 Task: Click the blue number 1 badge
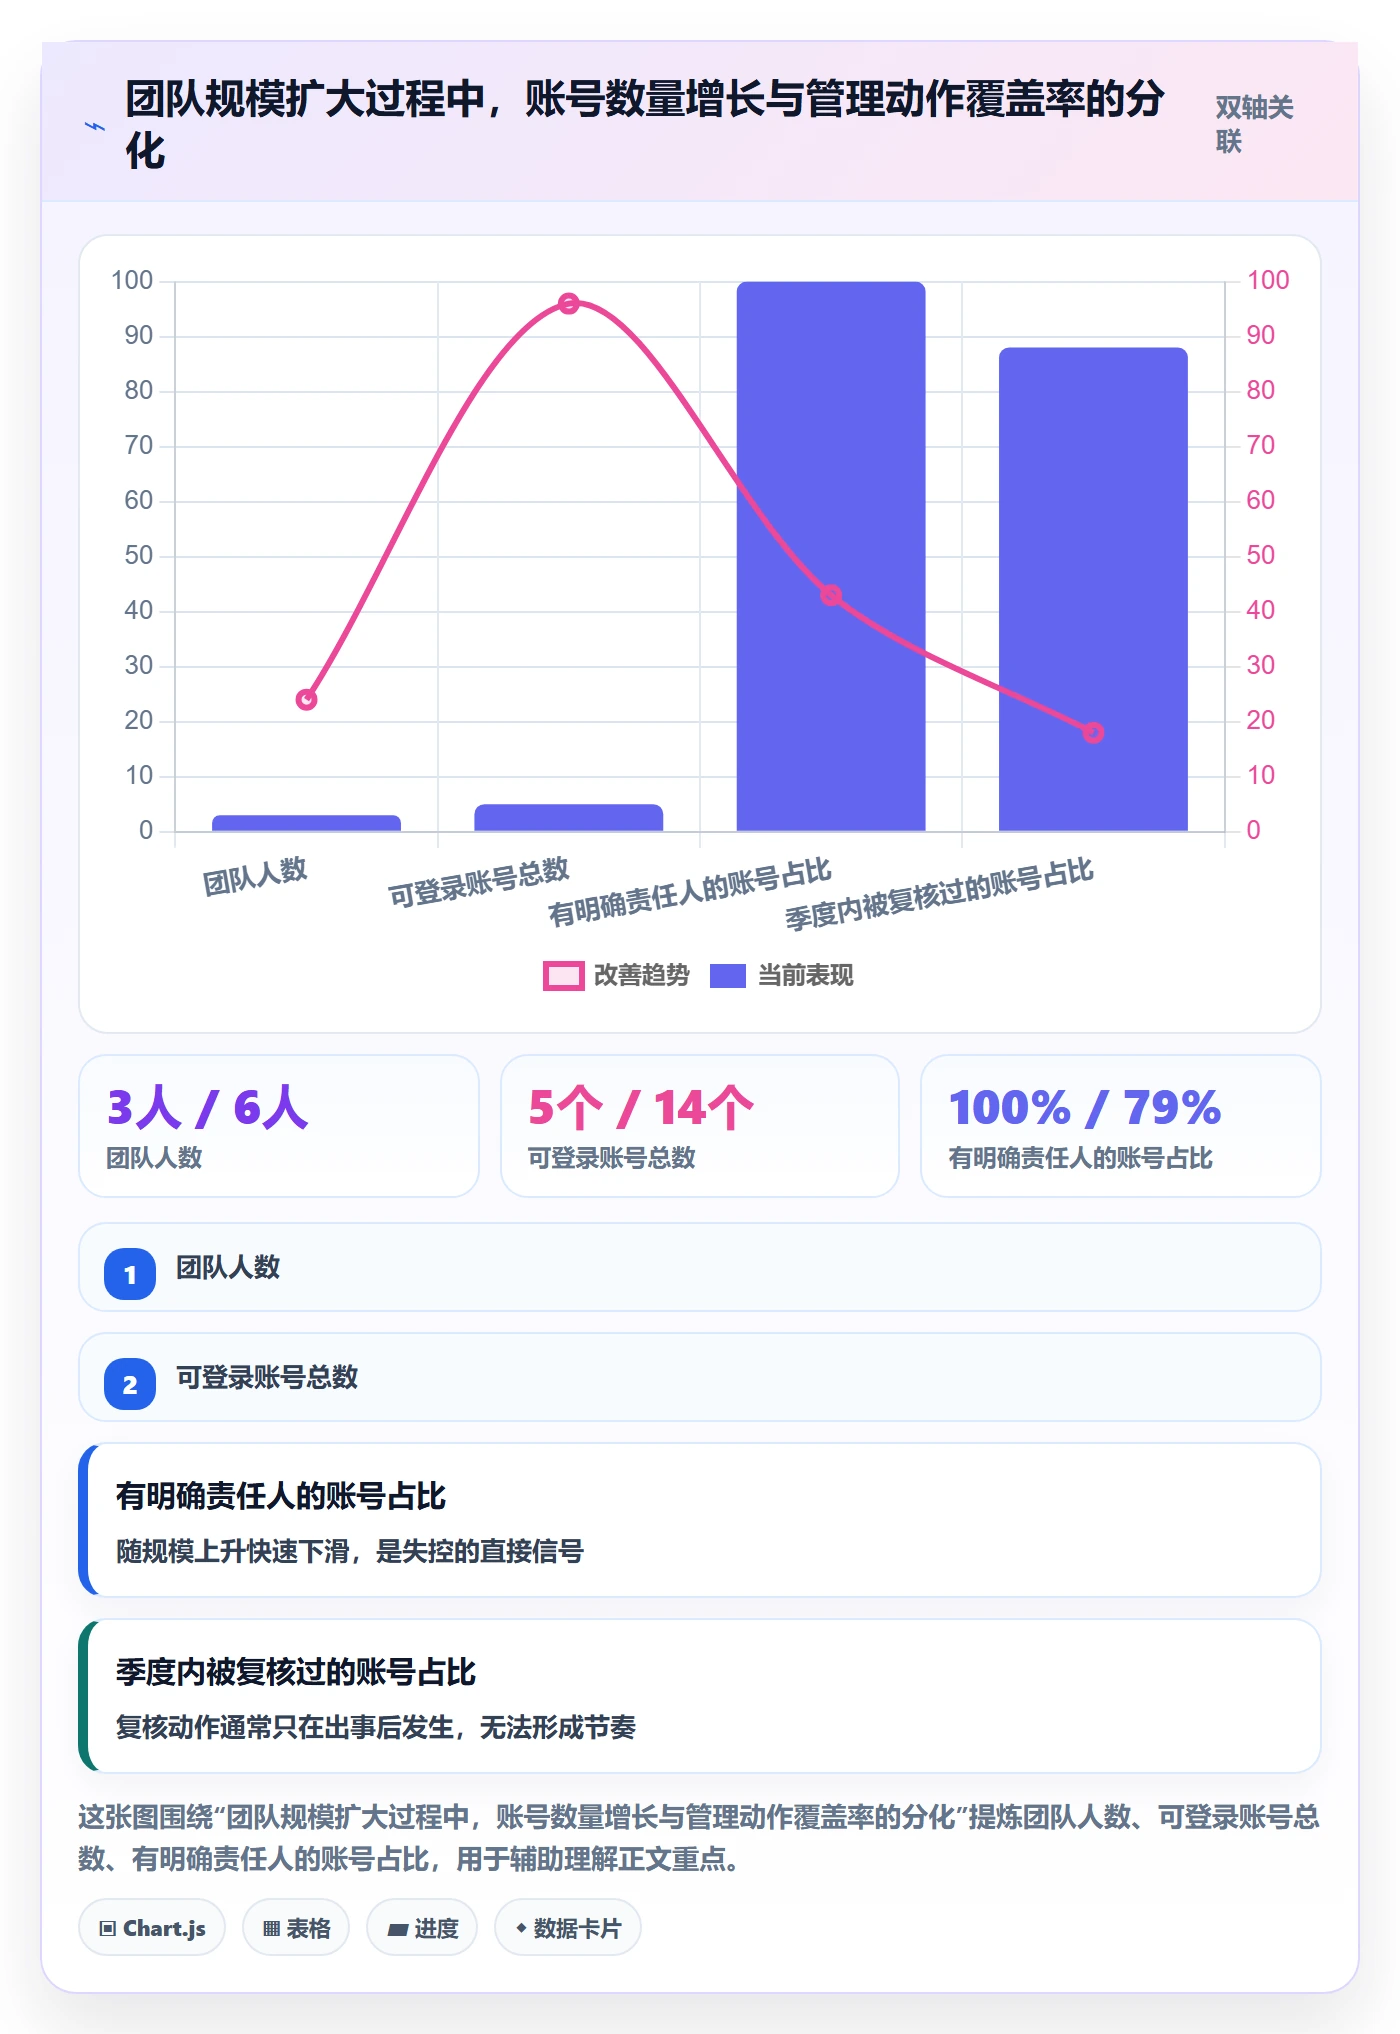(130, 1274)
